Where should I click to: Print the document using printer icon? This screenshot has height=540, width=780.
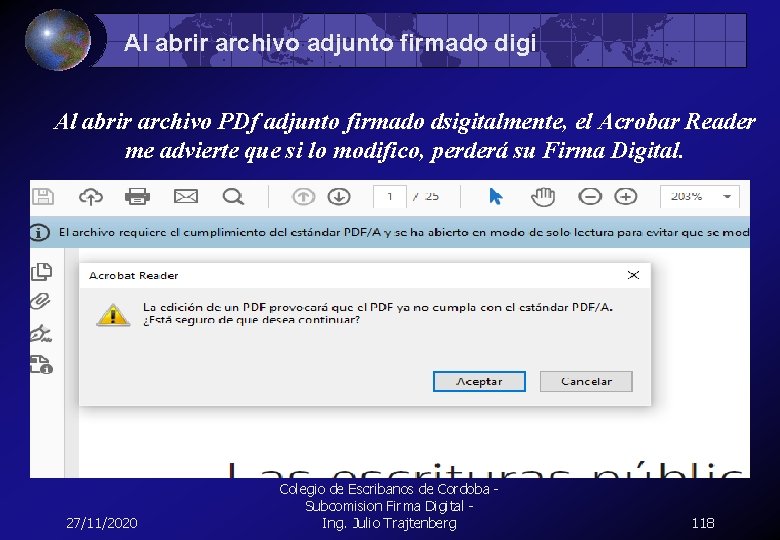137,196
